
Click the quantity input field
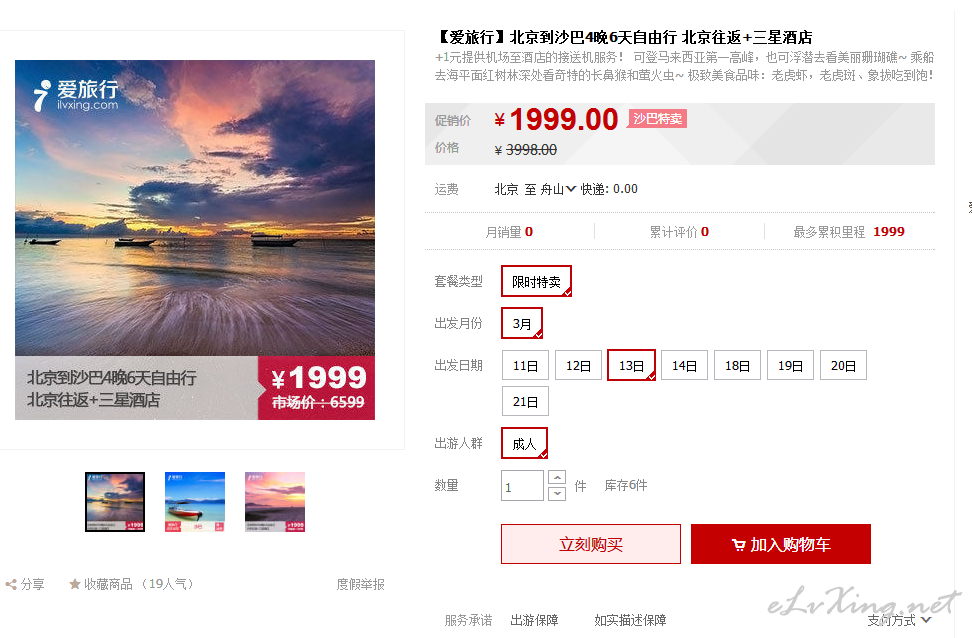tap(523, 485)
